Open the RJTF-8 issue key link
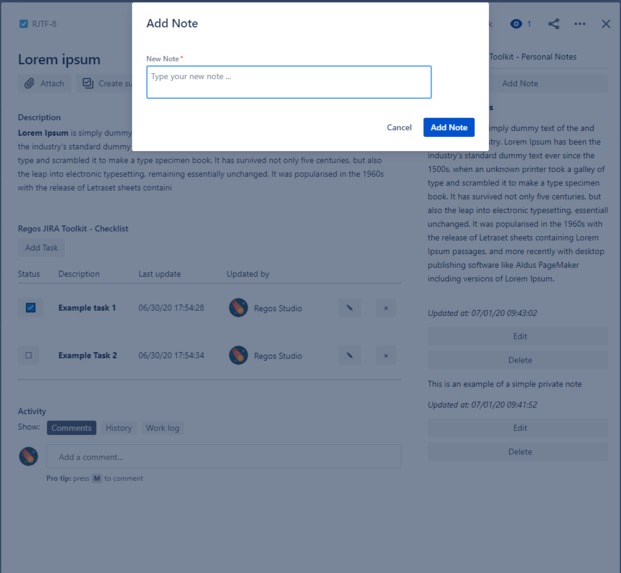This screenshot has width=621, height=573. click(x=44, y=24)
